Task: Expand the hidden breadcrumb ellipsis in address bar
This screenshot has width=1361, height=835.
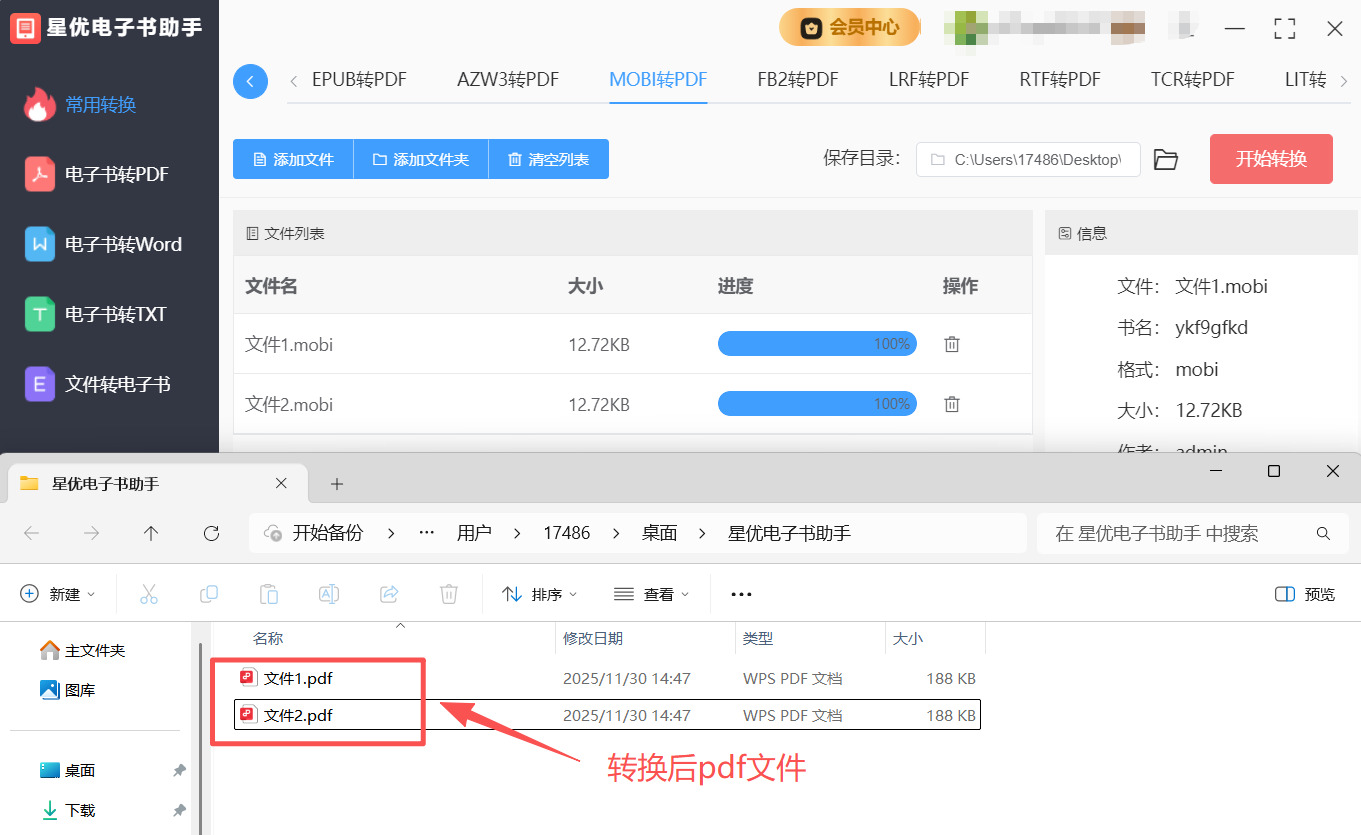Action: pyautogui.click(x=427, y=534)
